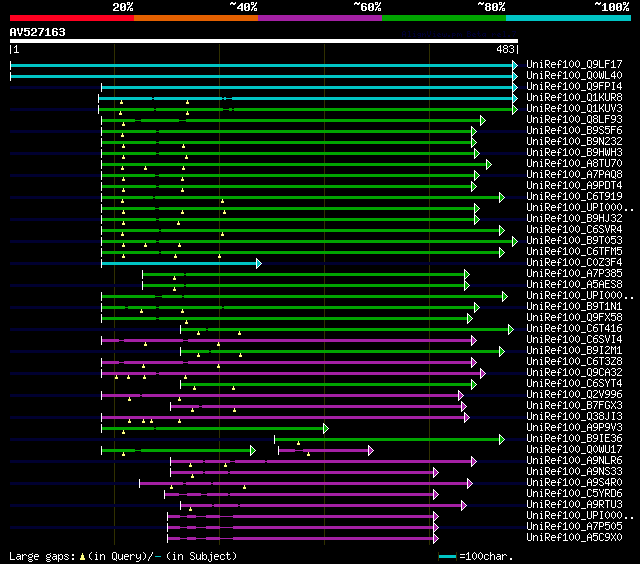Select the UniRef100_B9T053 label

click(574, 241)
